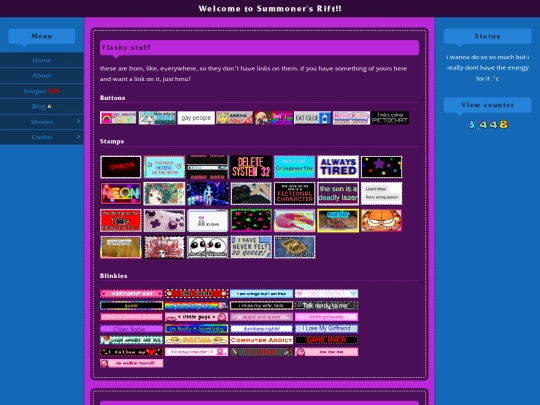Viewport: 540px width, 405px height.
Task: Click the red NEW badge beside Images
Action: [54, 91]
